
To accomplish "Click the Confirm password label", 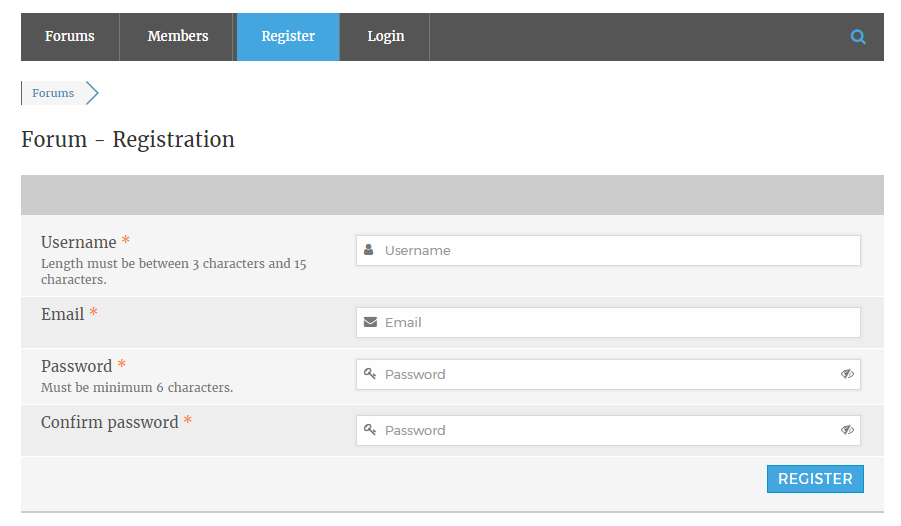I will click(109, 422).
